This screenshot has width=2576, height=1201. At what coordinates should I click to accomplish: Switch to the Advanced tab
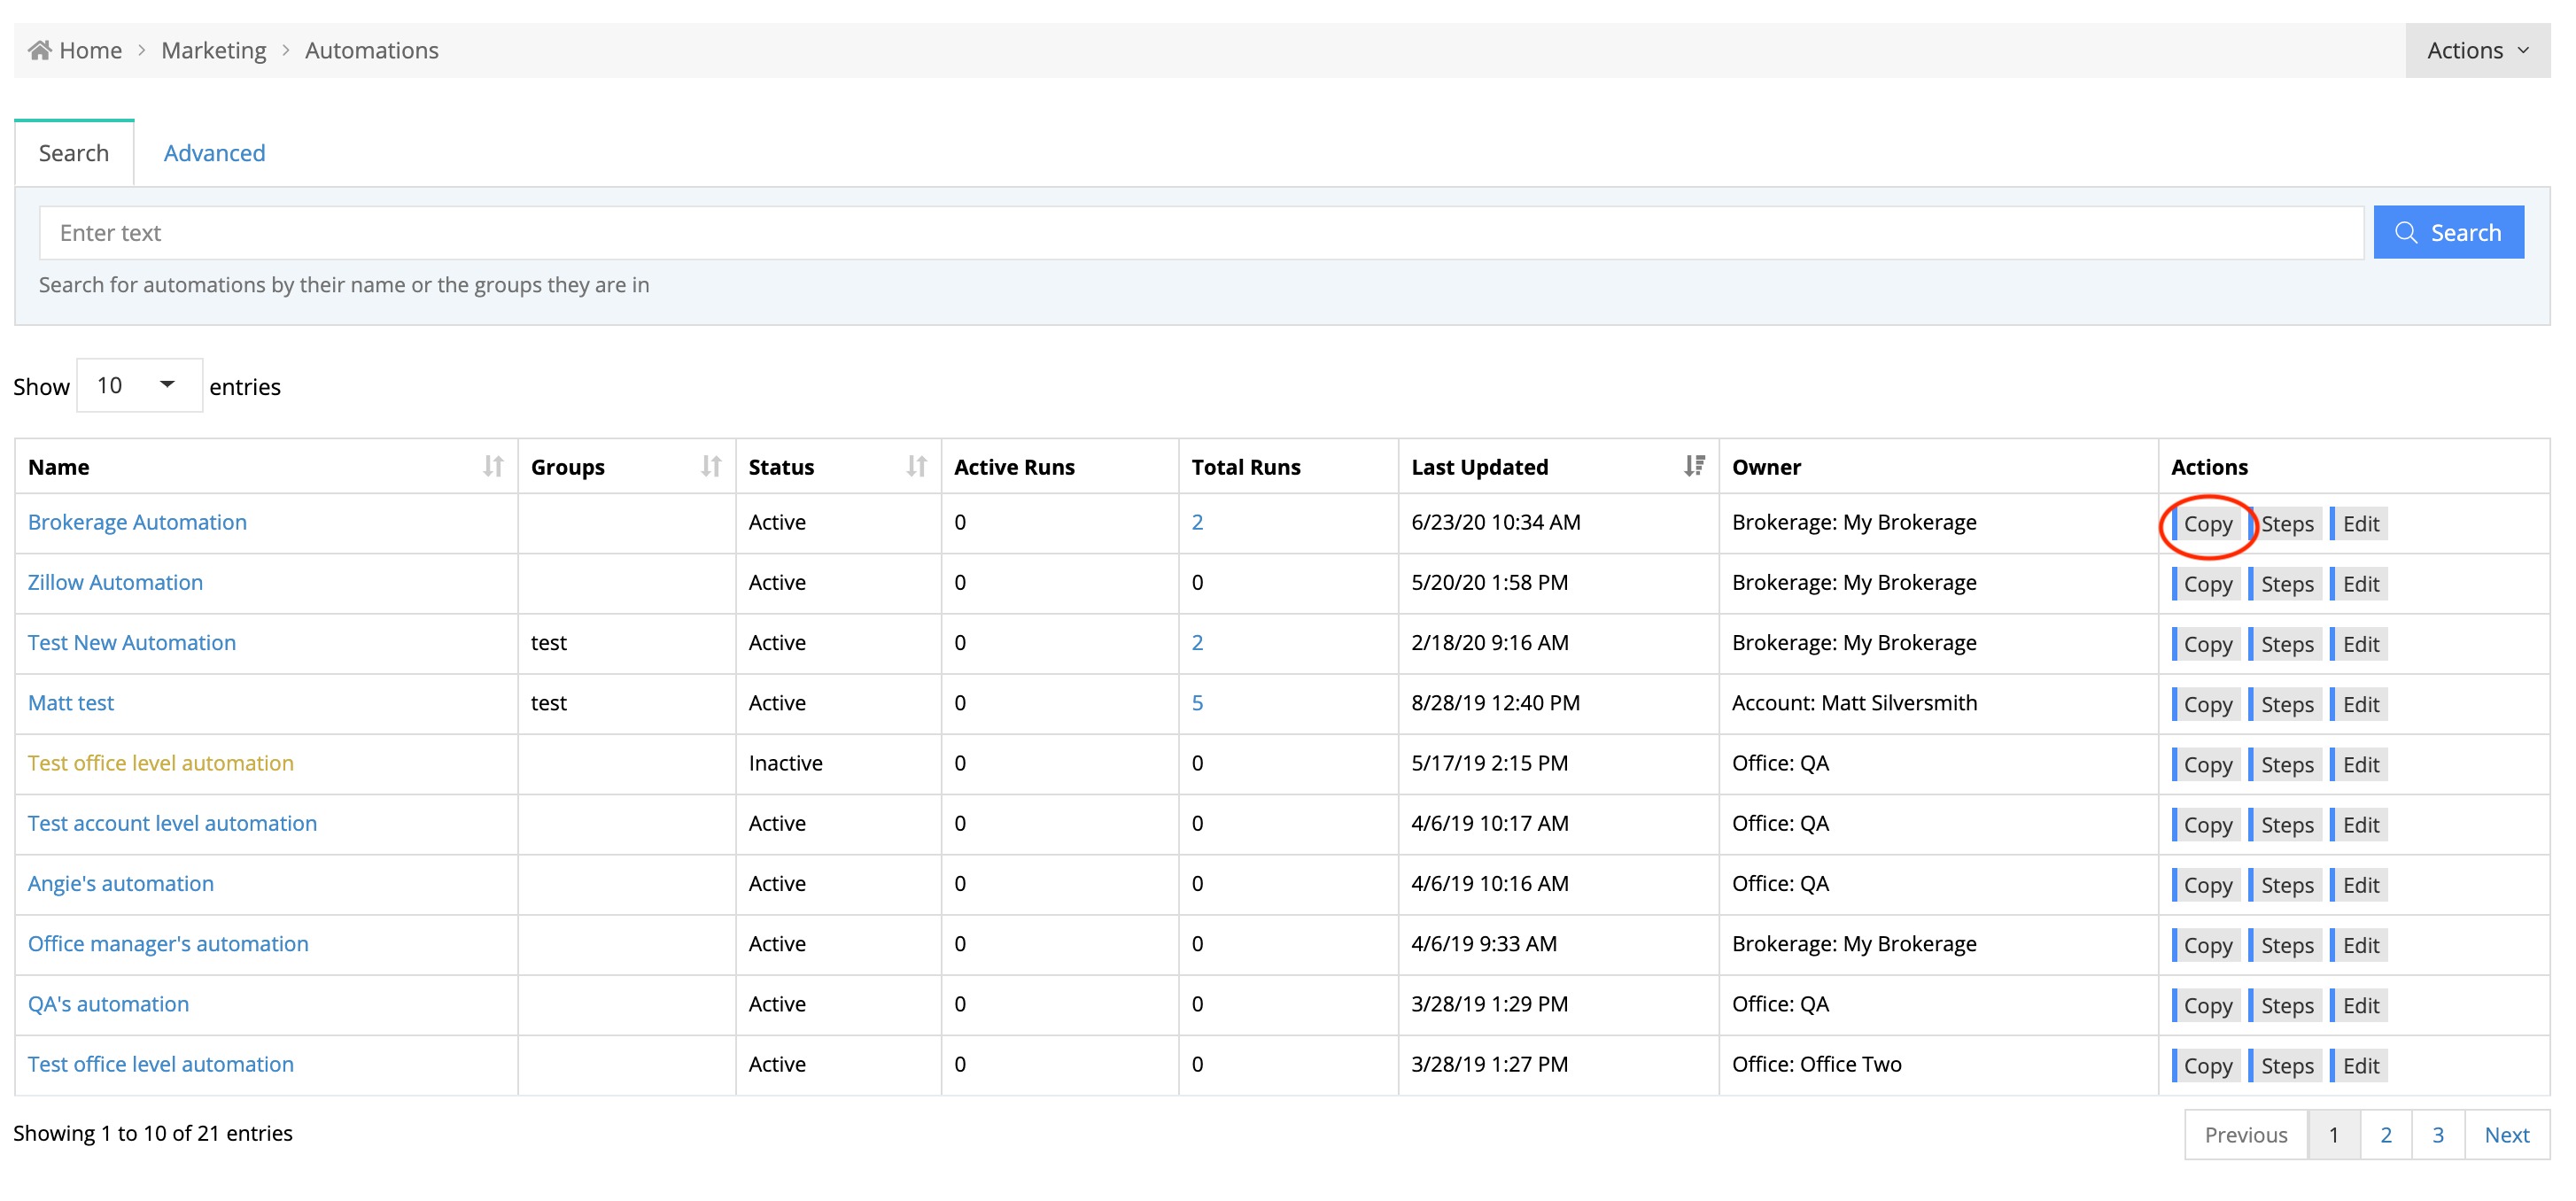coord(214,153)
